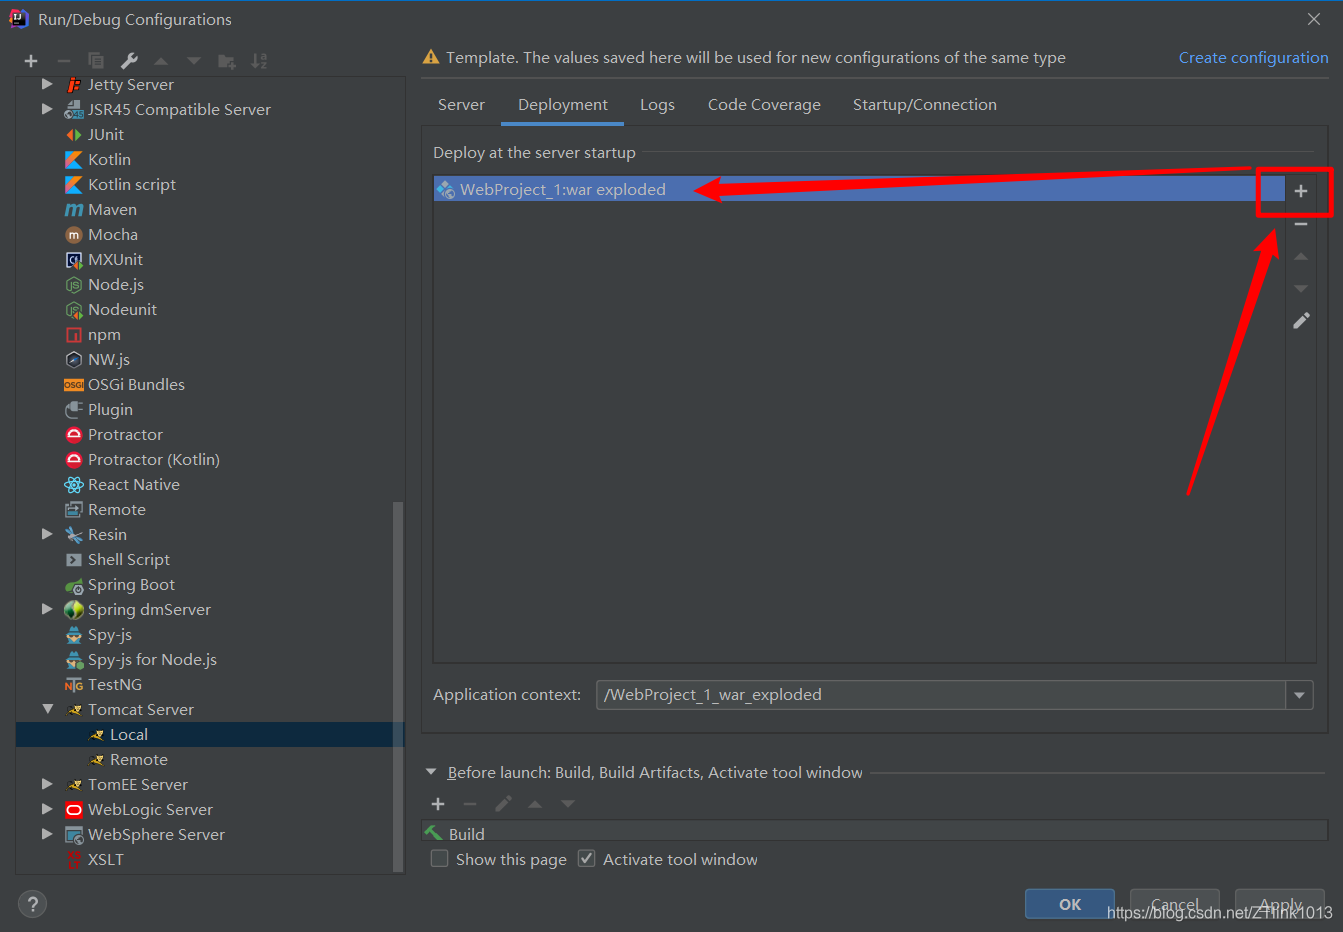1343x932 pixels.
Task: Open the Code Coverage tab
Action: tap(764, 105)
